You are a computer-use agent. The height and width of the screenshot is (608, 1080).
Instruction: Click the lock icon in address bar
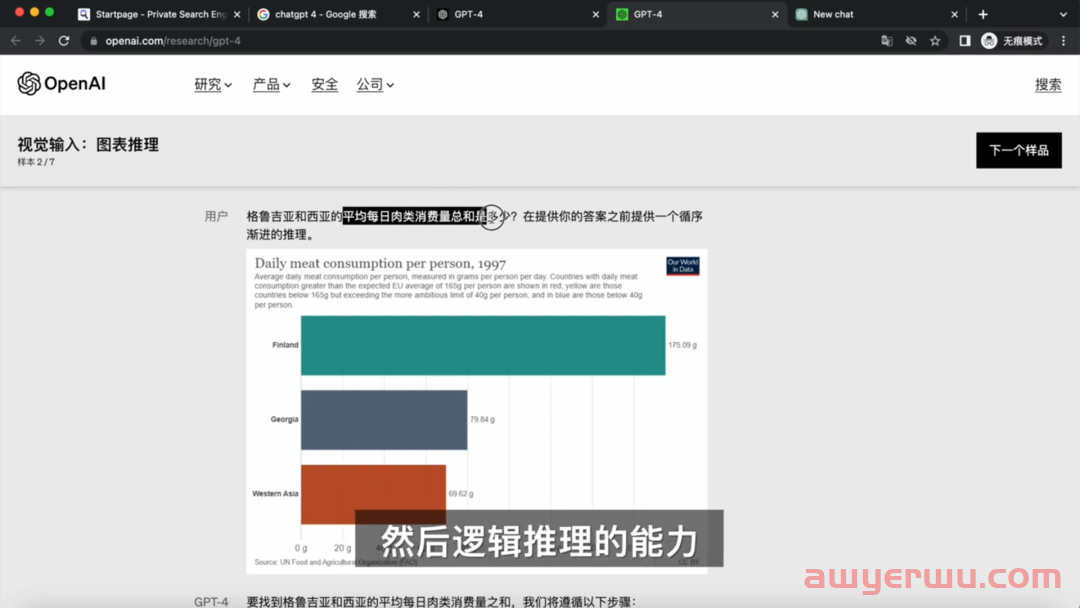pos(94,41)
